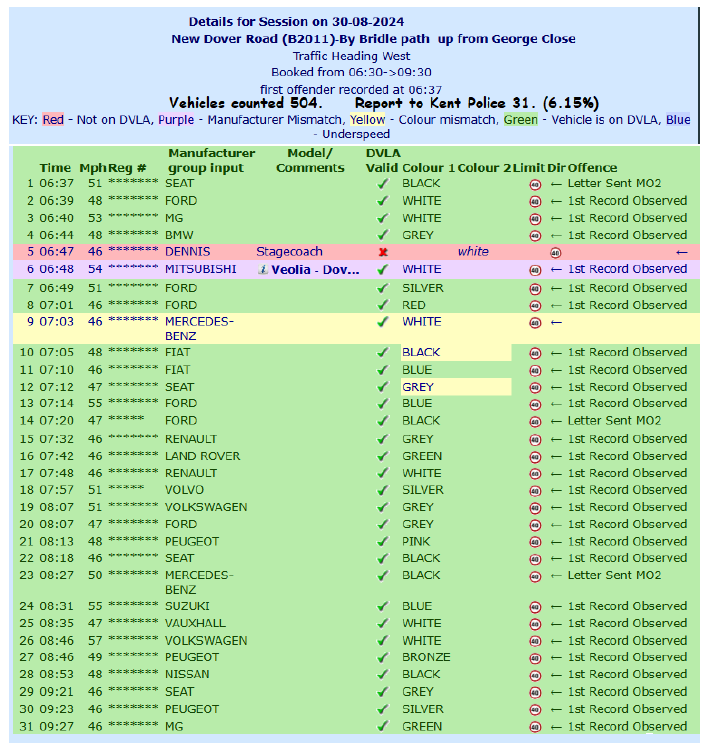Click the Offence column header

592,168
